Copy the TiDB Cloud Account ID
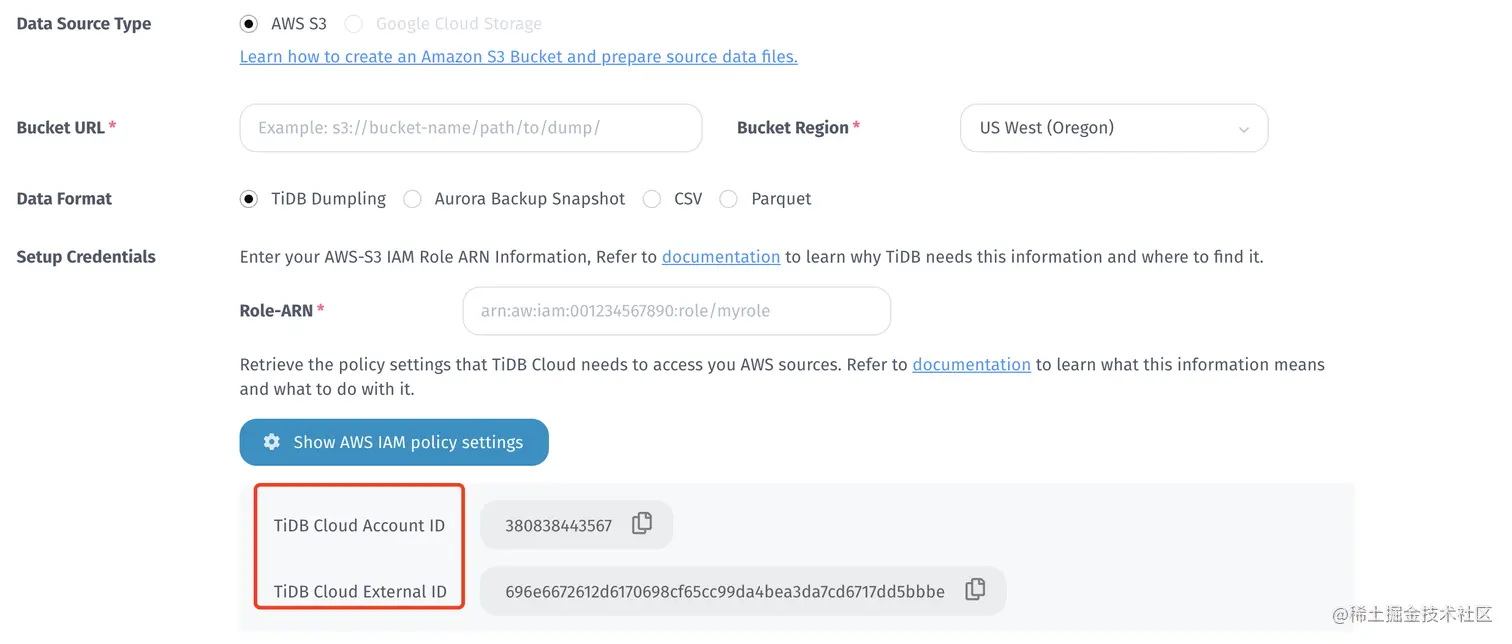 (x=642, y=524)
